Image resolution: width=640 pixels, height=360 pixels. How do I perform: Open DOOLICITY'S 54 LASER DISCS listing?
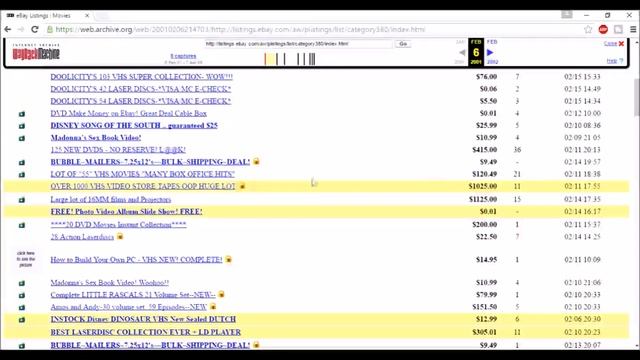(141, 101)
